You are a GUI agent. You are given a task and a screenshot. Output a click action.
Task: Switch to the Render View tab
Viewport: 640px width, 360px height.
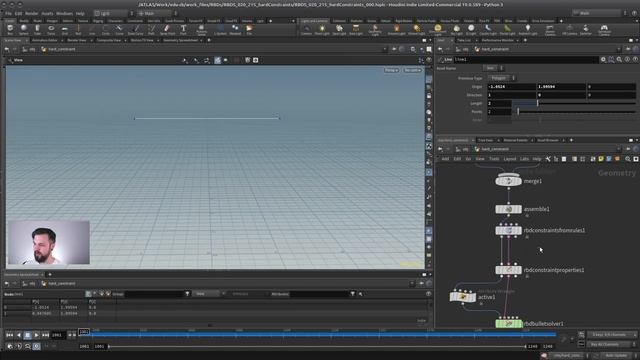point(76,40)
